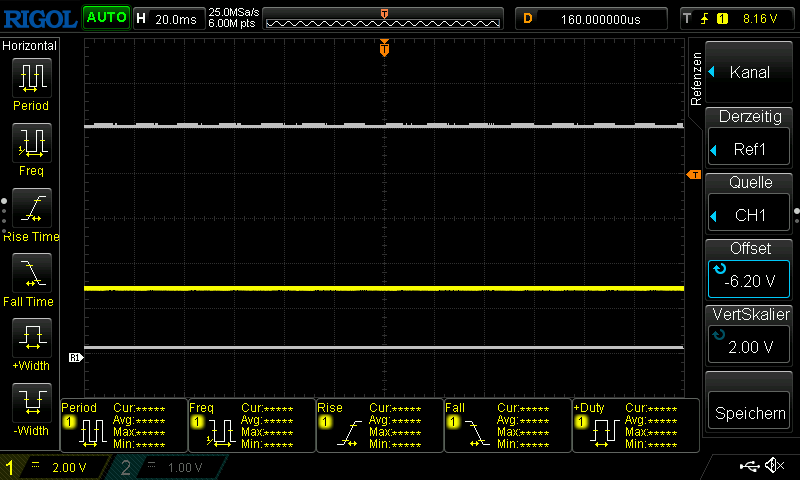Open the Kanal menu option
This screenshot has height=480, width=800.
(x=750, y=72)
